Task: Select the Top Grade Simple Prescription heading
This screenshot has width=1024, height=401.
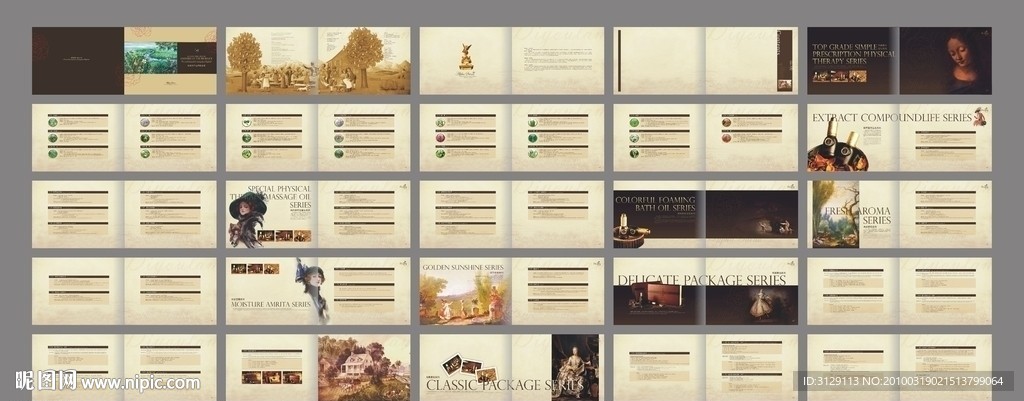Action: [x=854, y=54]
